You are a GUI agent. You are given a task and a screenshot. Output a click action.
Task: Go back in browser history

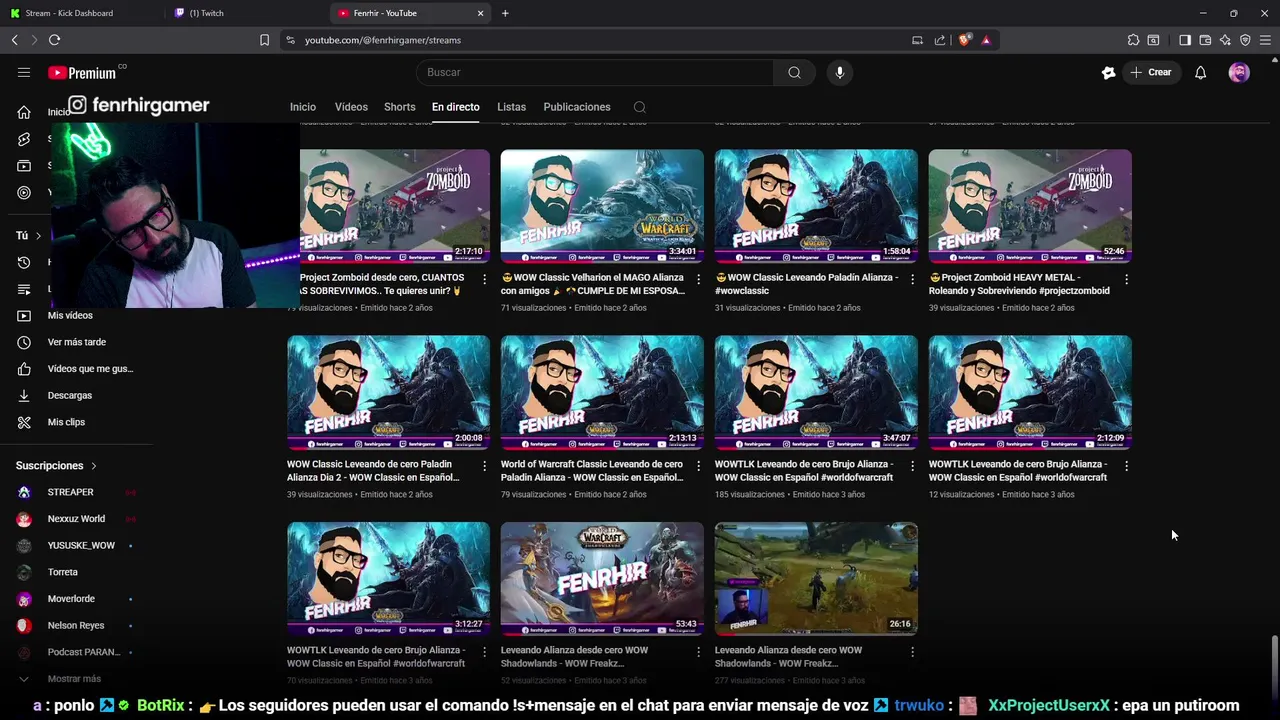coord(14,40)
